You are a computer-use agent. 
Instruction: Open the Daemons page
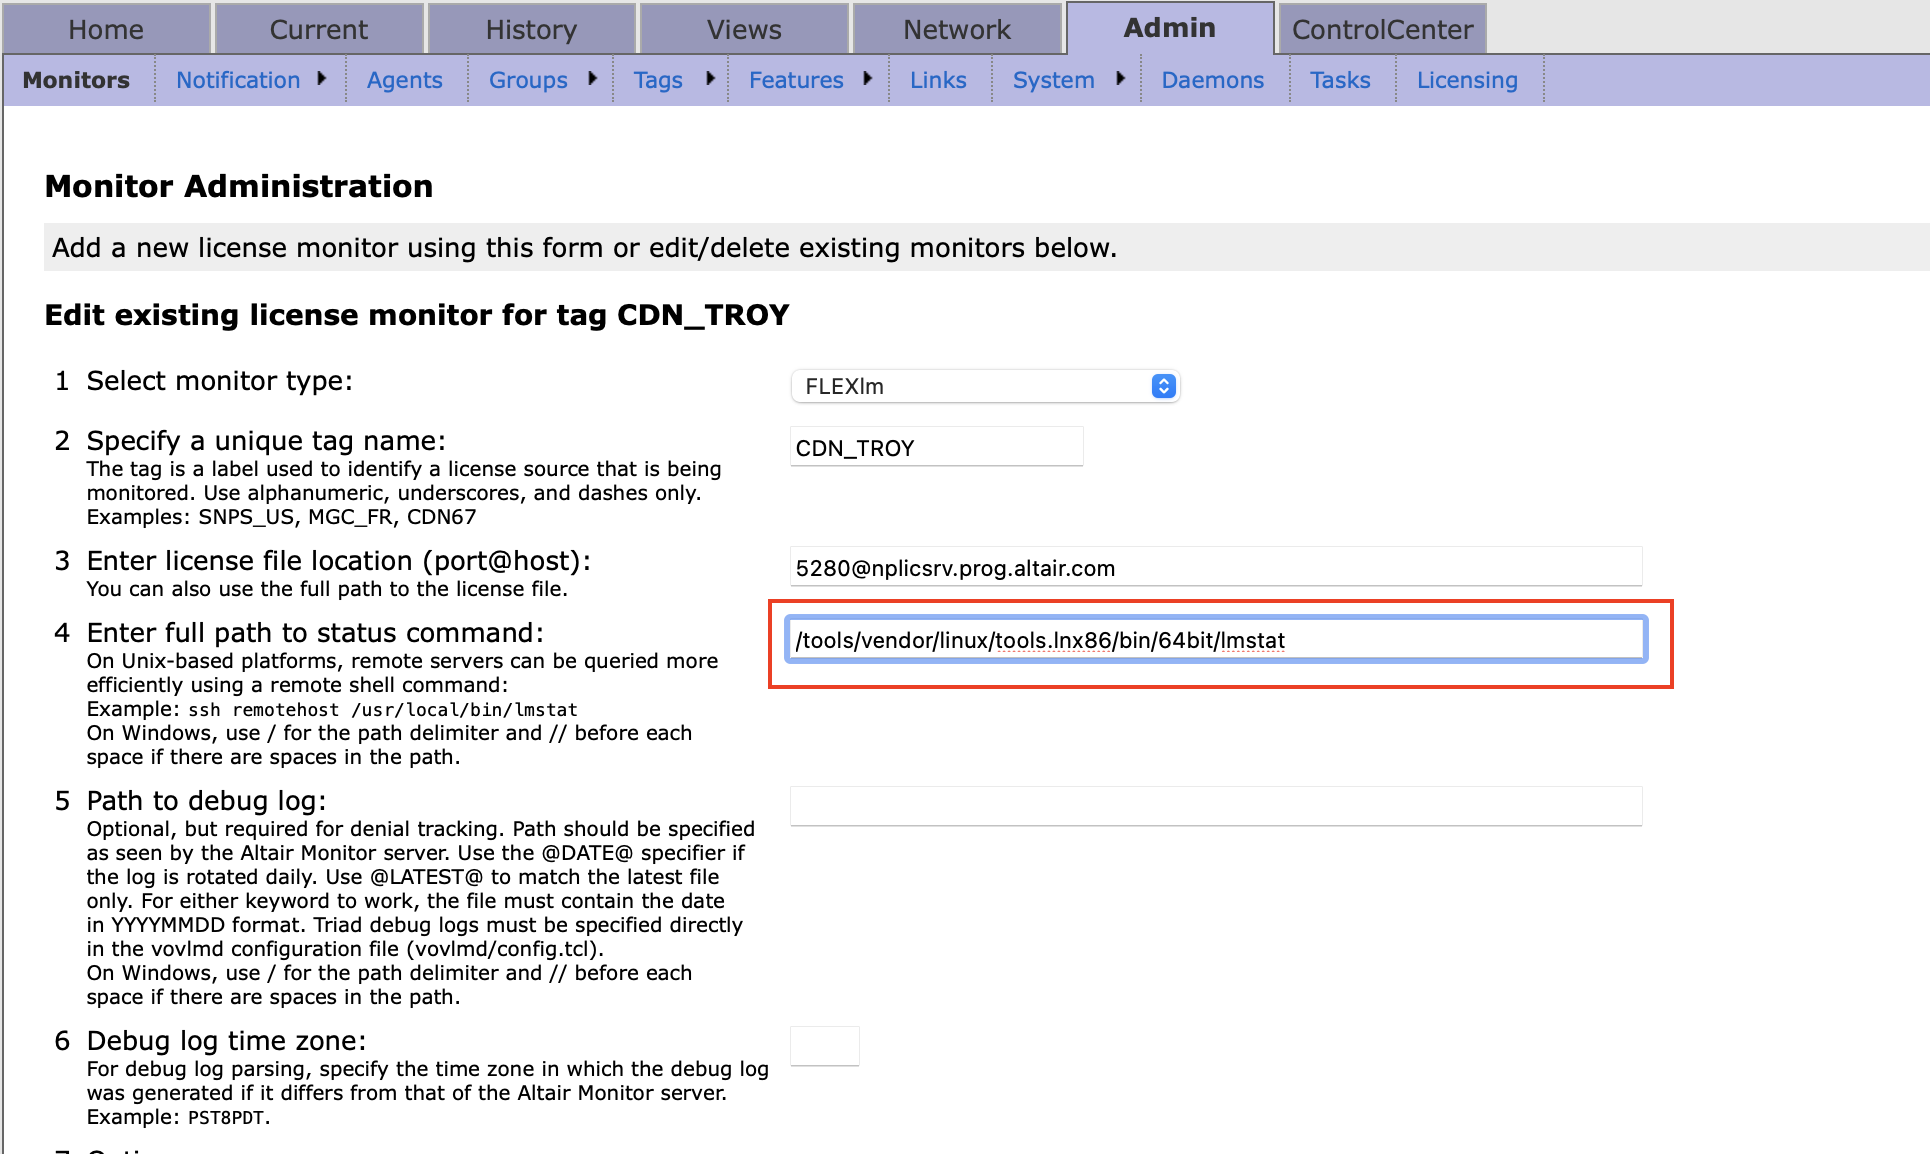pyautogui.click(x=1212, y=80)
